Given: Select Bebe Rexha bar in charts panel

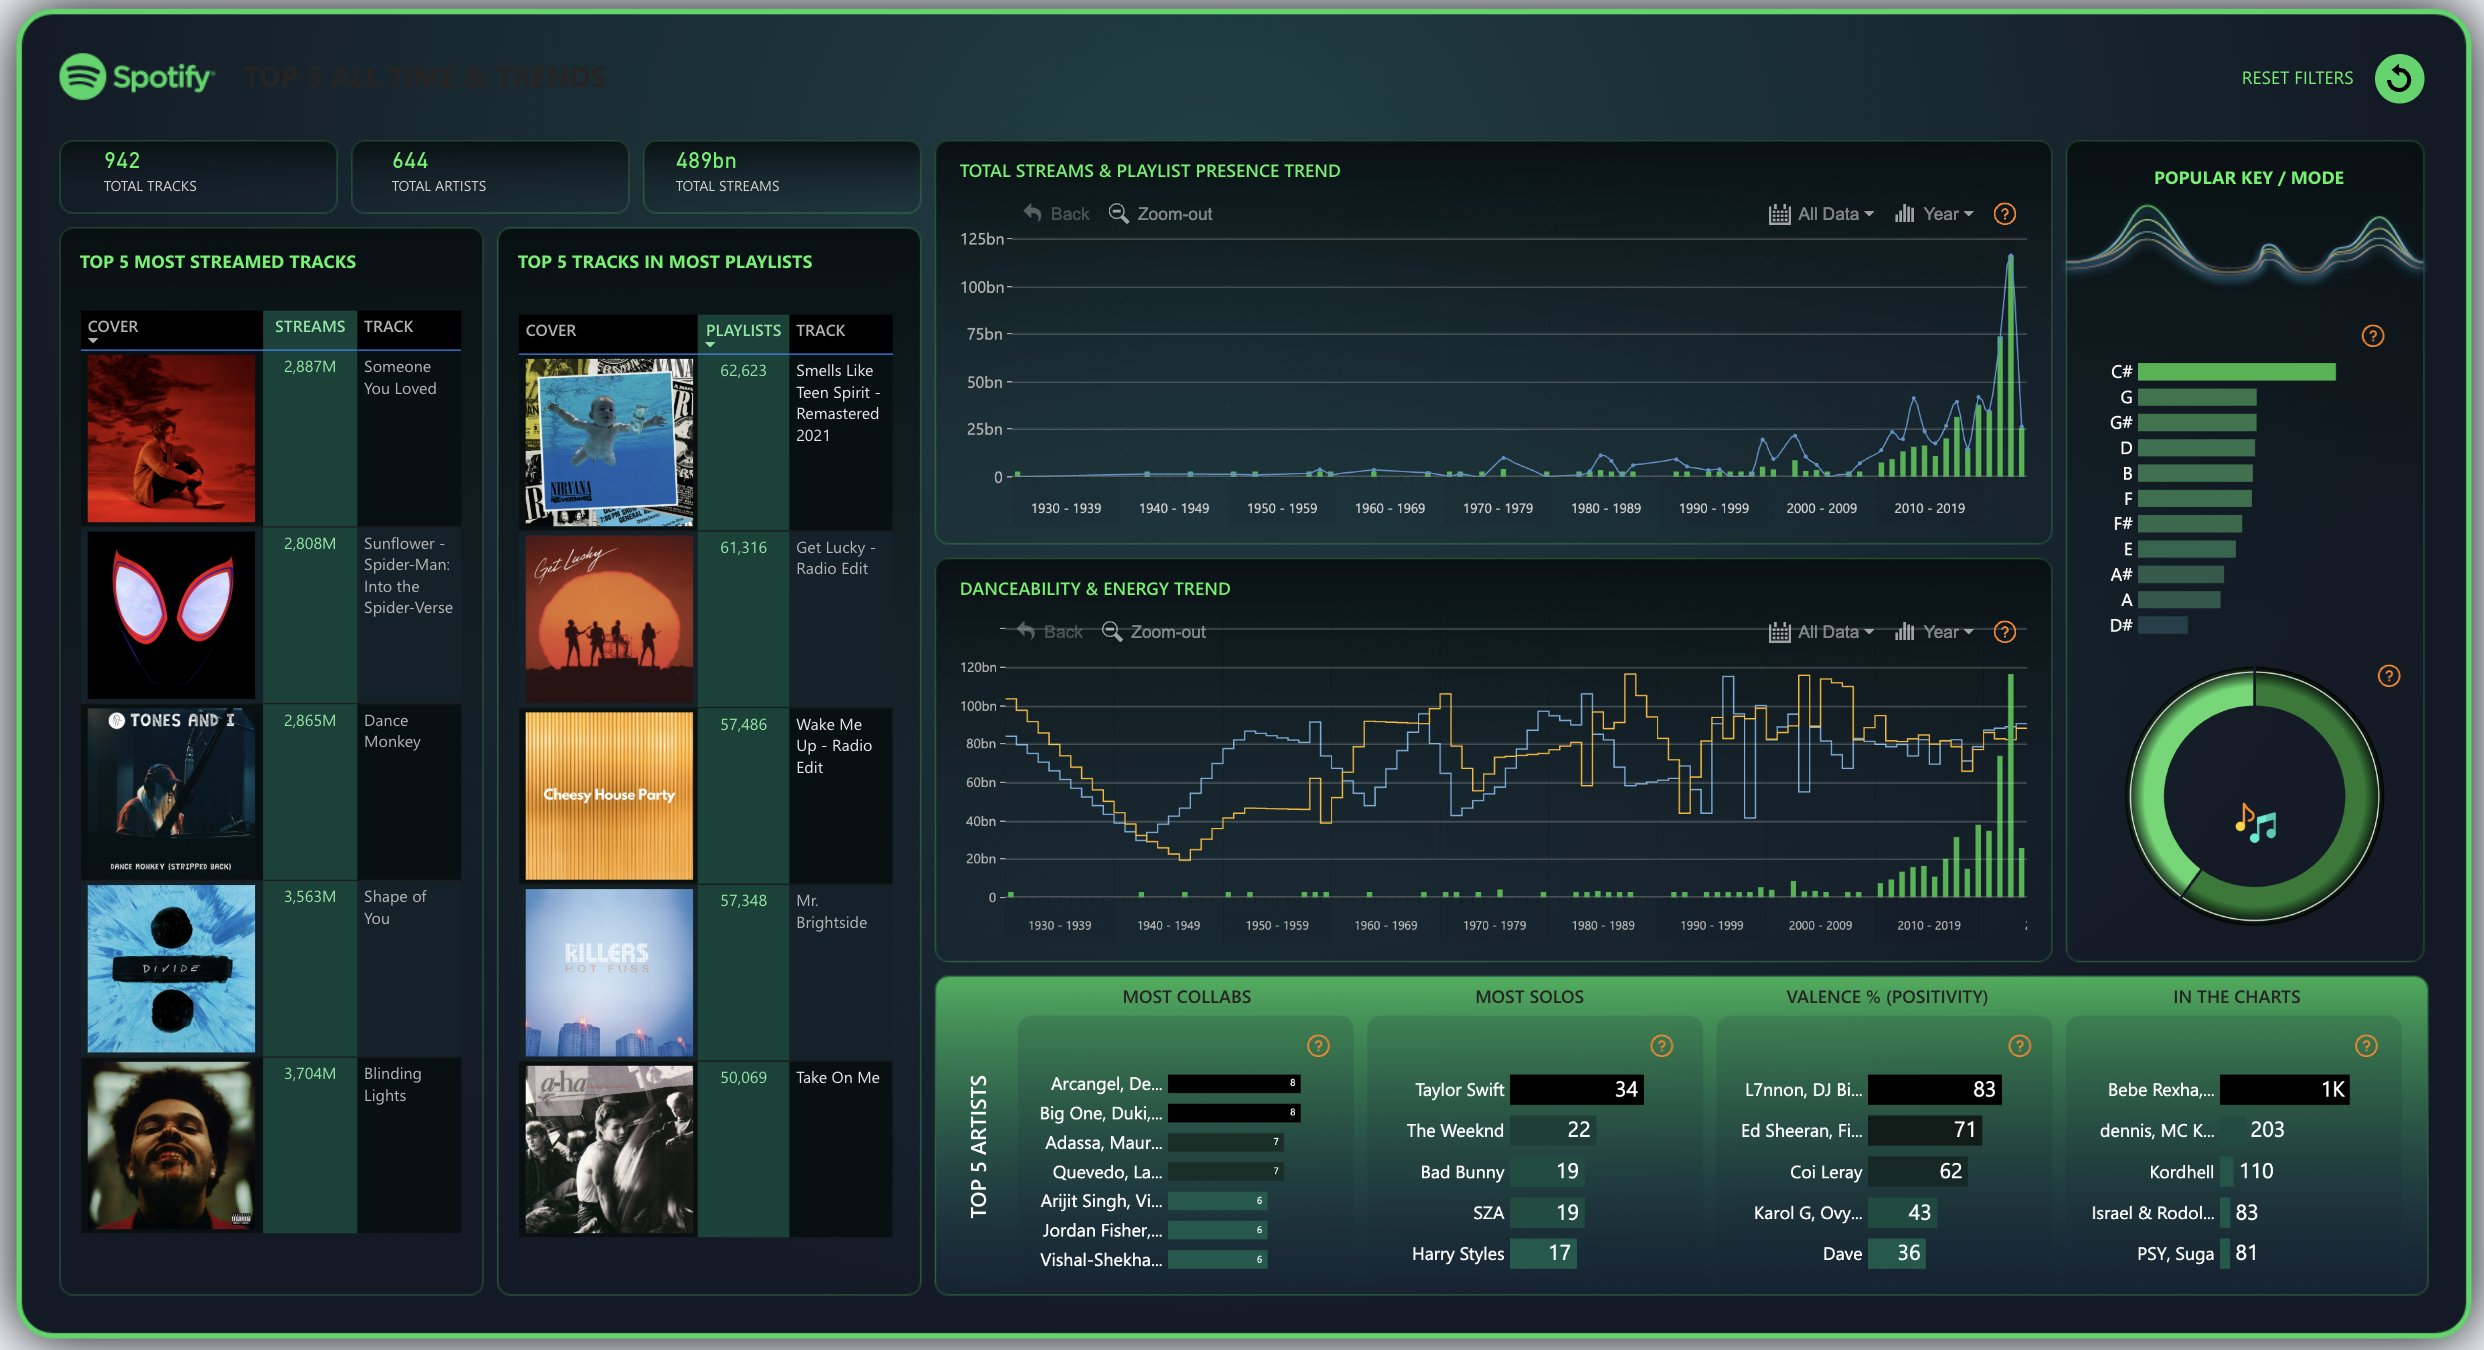Looking at the screenshot, I should 2285,1089.
